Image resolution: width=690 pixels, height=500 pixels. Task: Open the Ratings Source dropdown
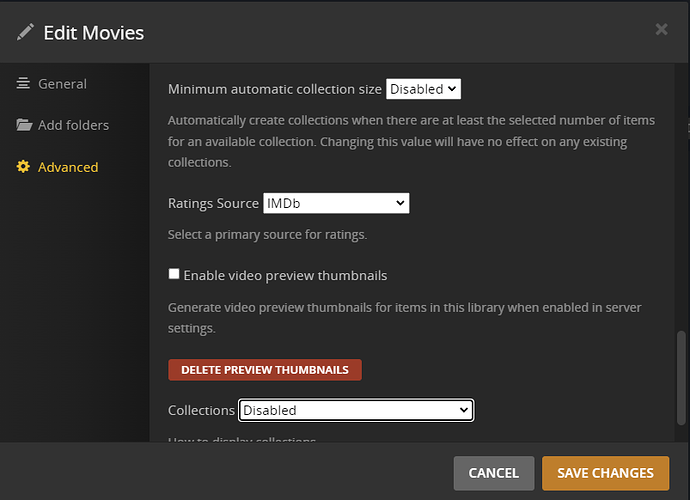pos(336,203)
